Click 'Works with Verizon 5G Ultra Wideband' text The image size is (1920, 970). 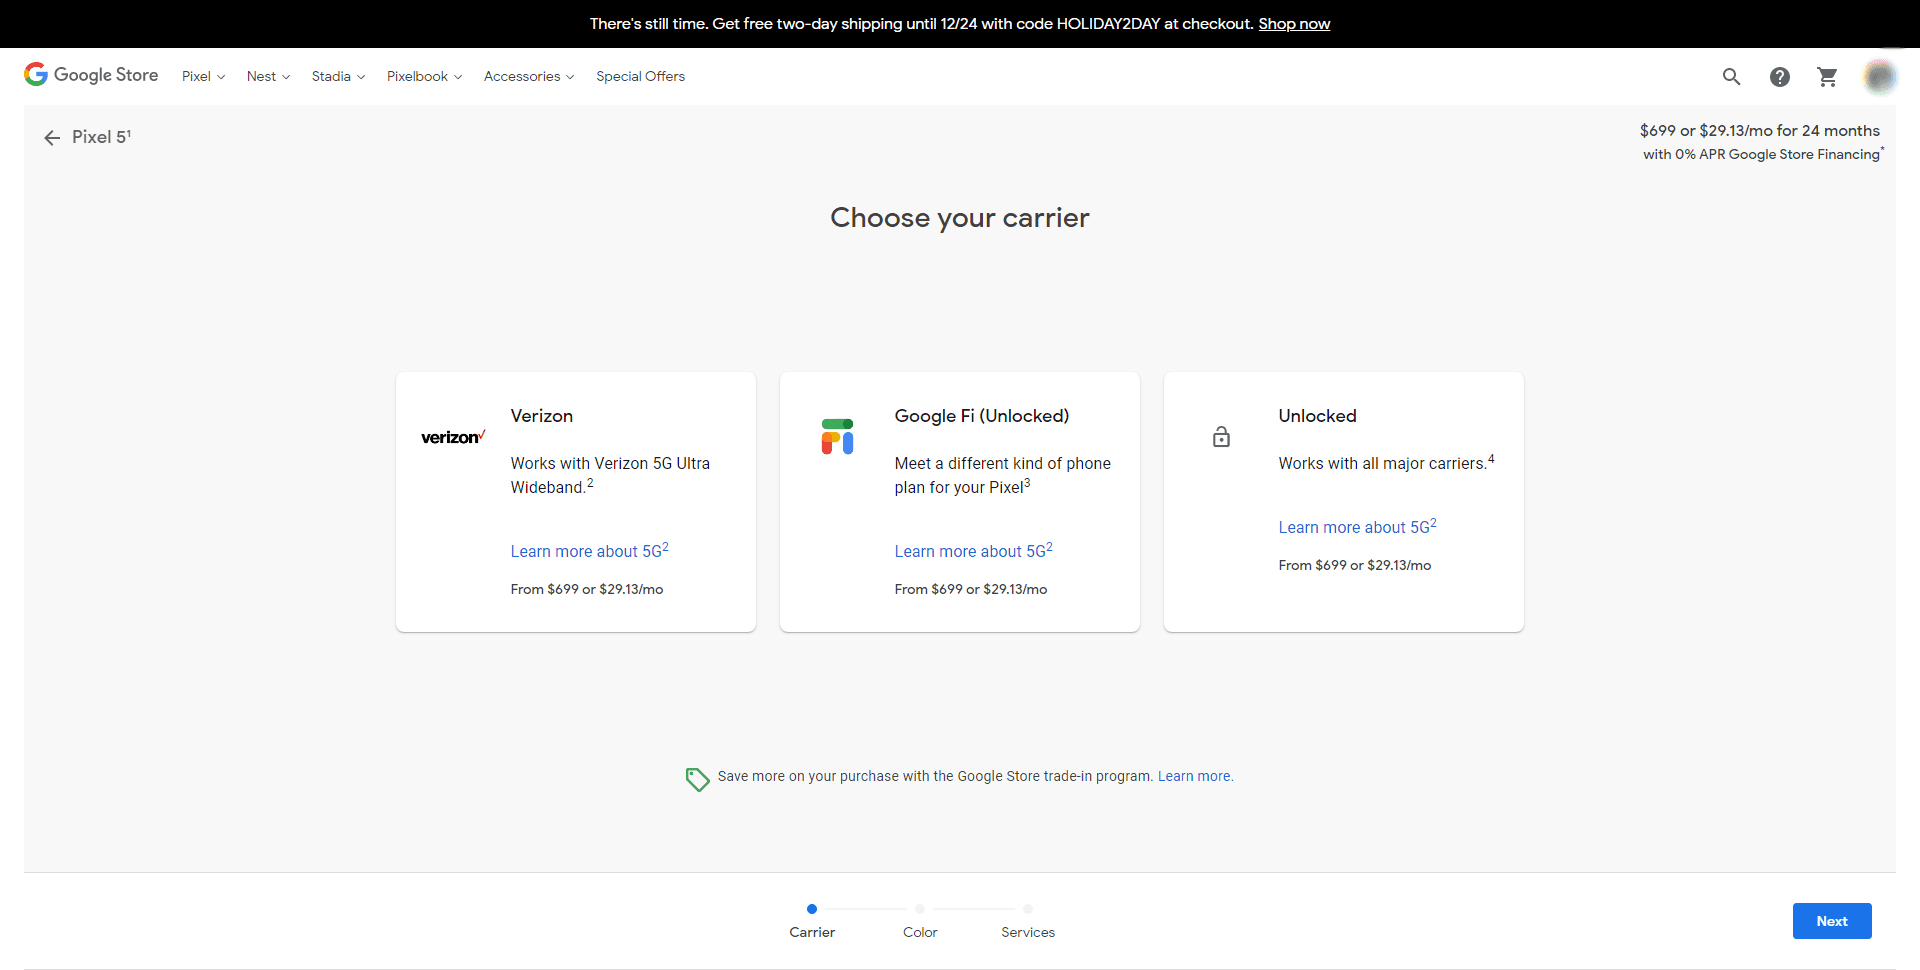point(610,475)
